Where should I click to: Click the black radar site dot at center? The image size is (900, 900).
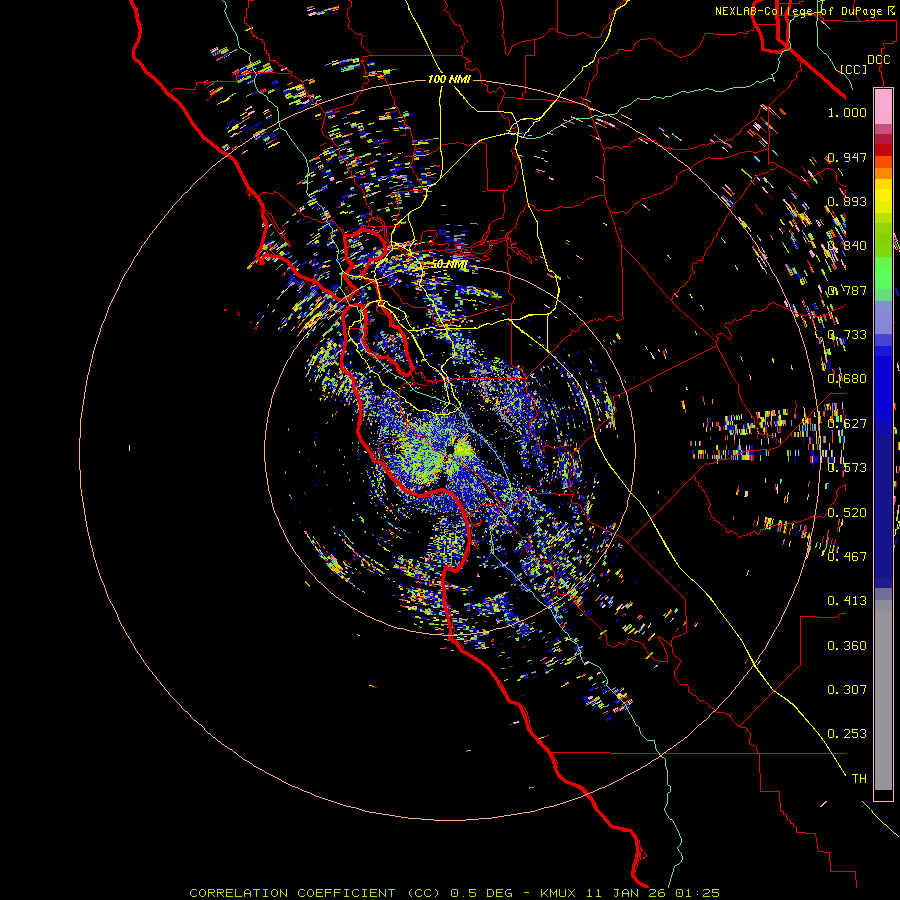(451, 451)
